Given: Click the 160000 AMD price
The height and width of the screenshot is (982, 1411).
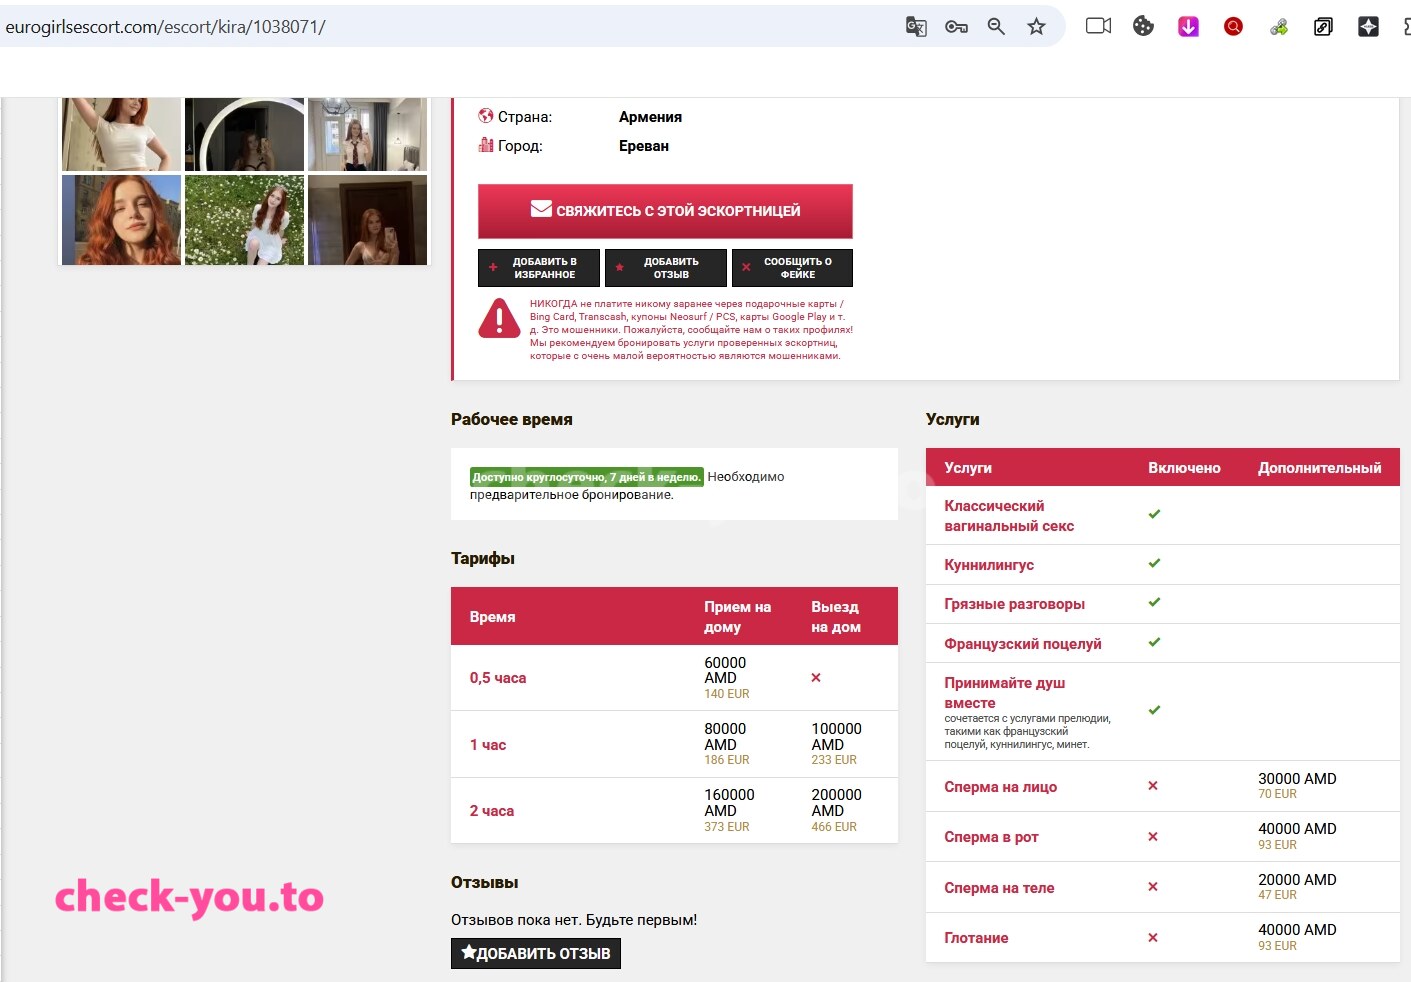Looking at the screenshot, I should click(729, 803).
